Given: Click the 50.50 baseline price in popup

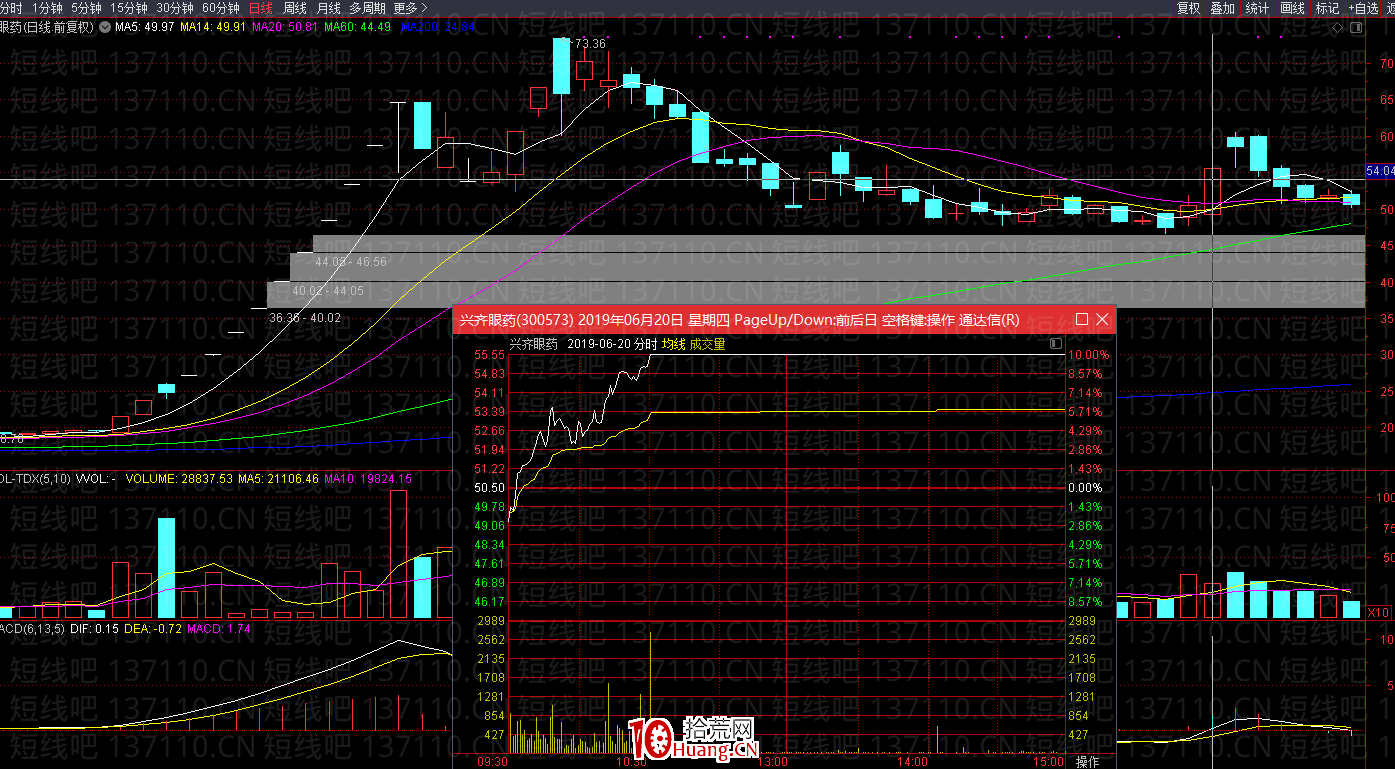Looking at the screenshot, I should [489, 488].
